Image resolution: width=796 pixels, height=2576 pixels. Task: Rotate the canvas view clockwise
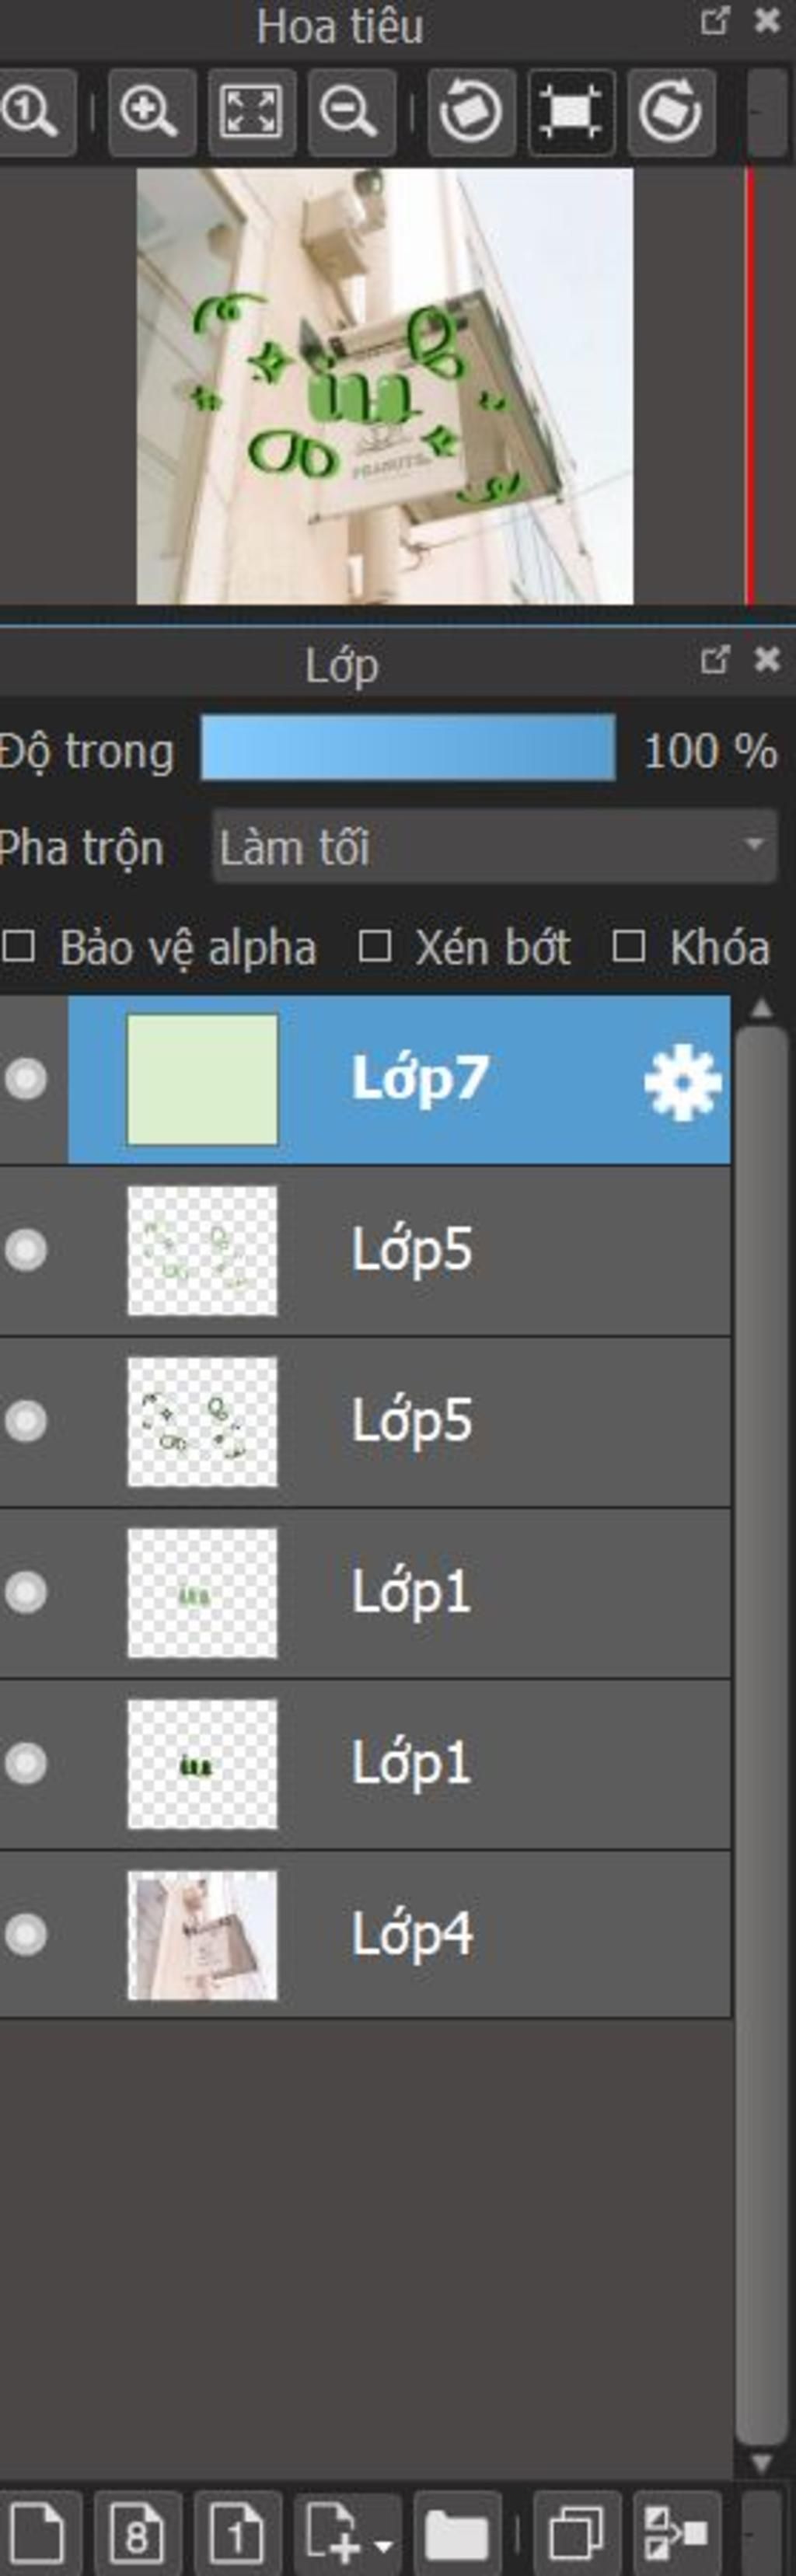pyautogui.click(x=670, y=112)
